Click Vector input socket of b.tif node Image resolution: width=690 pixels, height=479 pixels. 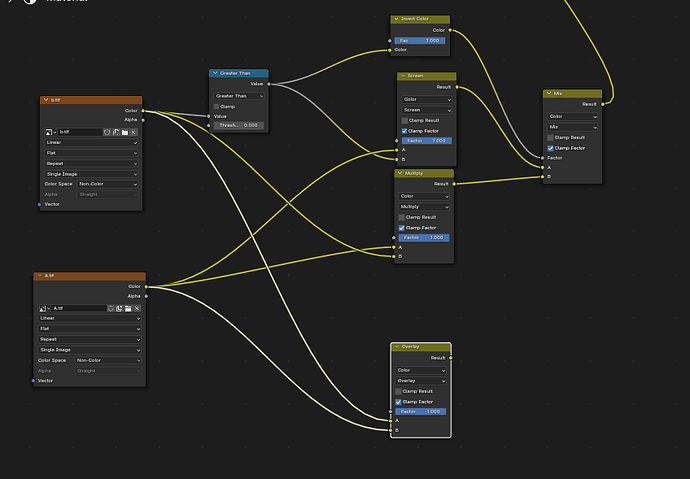click(x=39, y=205)
